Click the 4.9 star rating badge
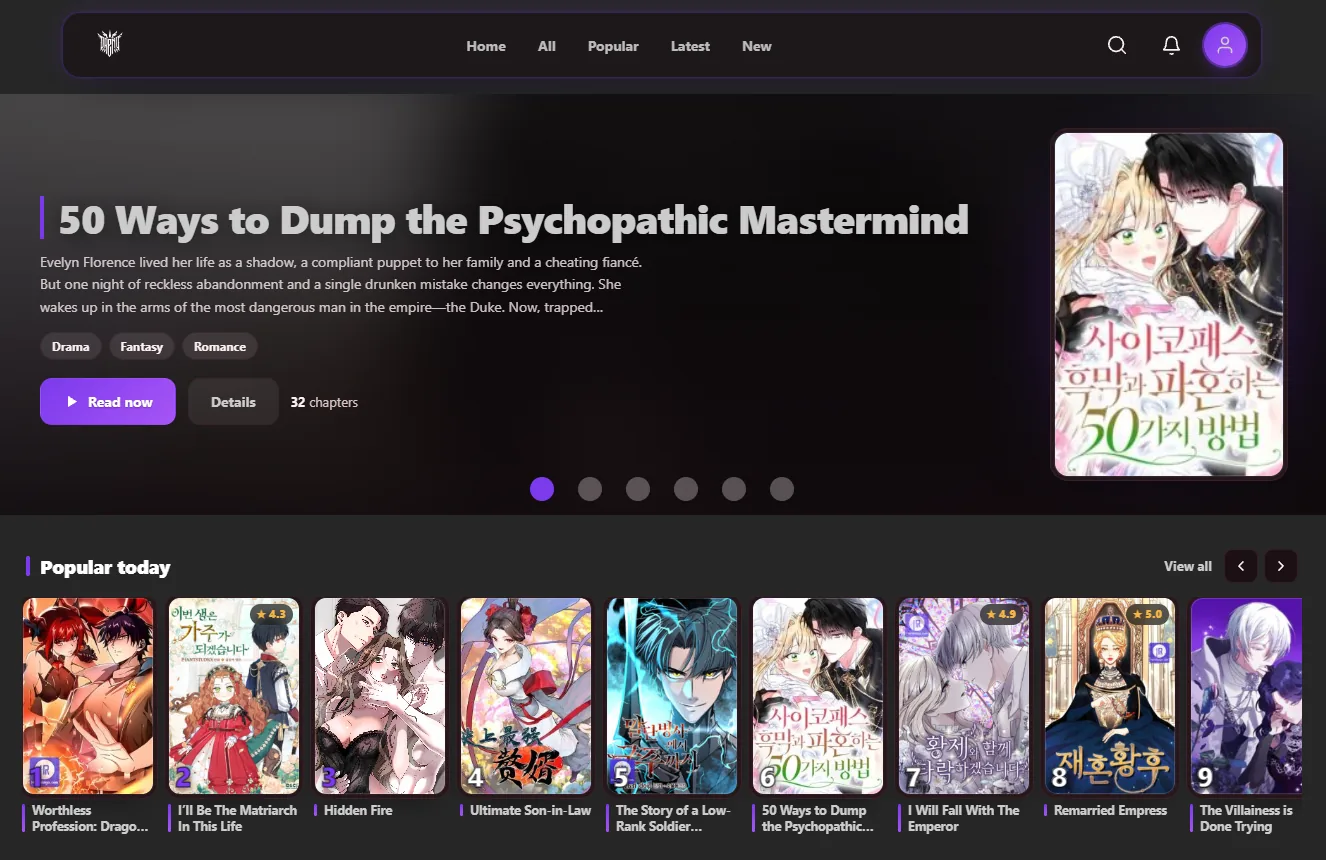 1001,614
